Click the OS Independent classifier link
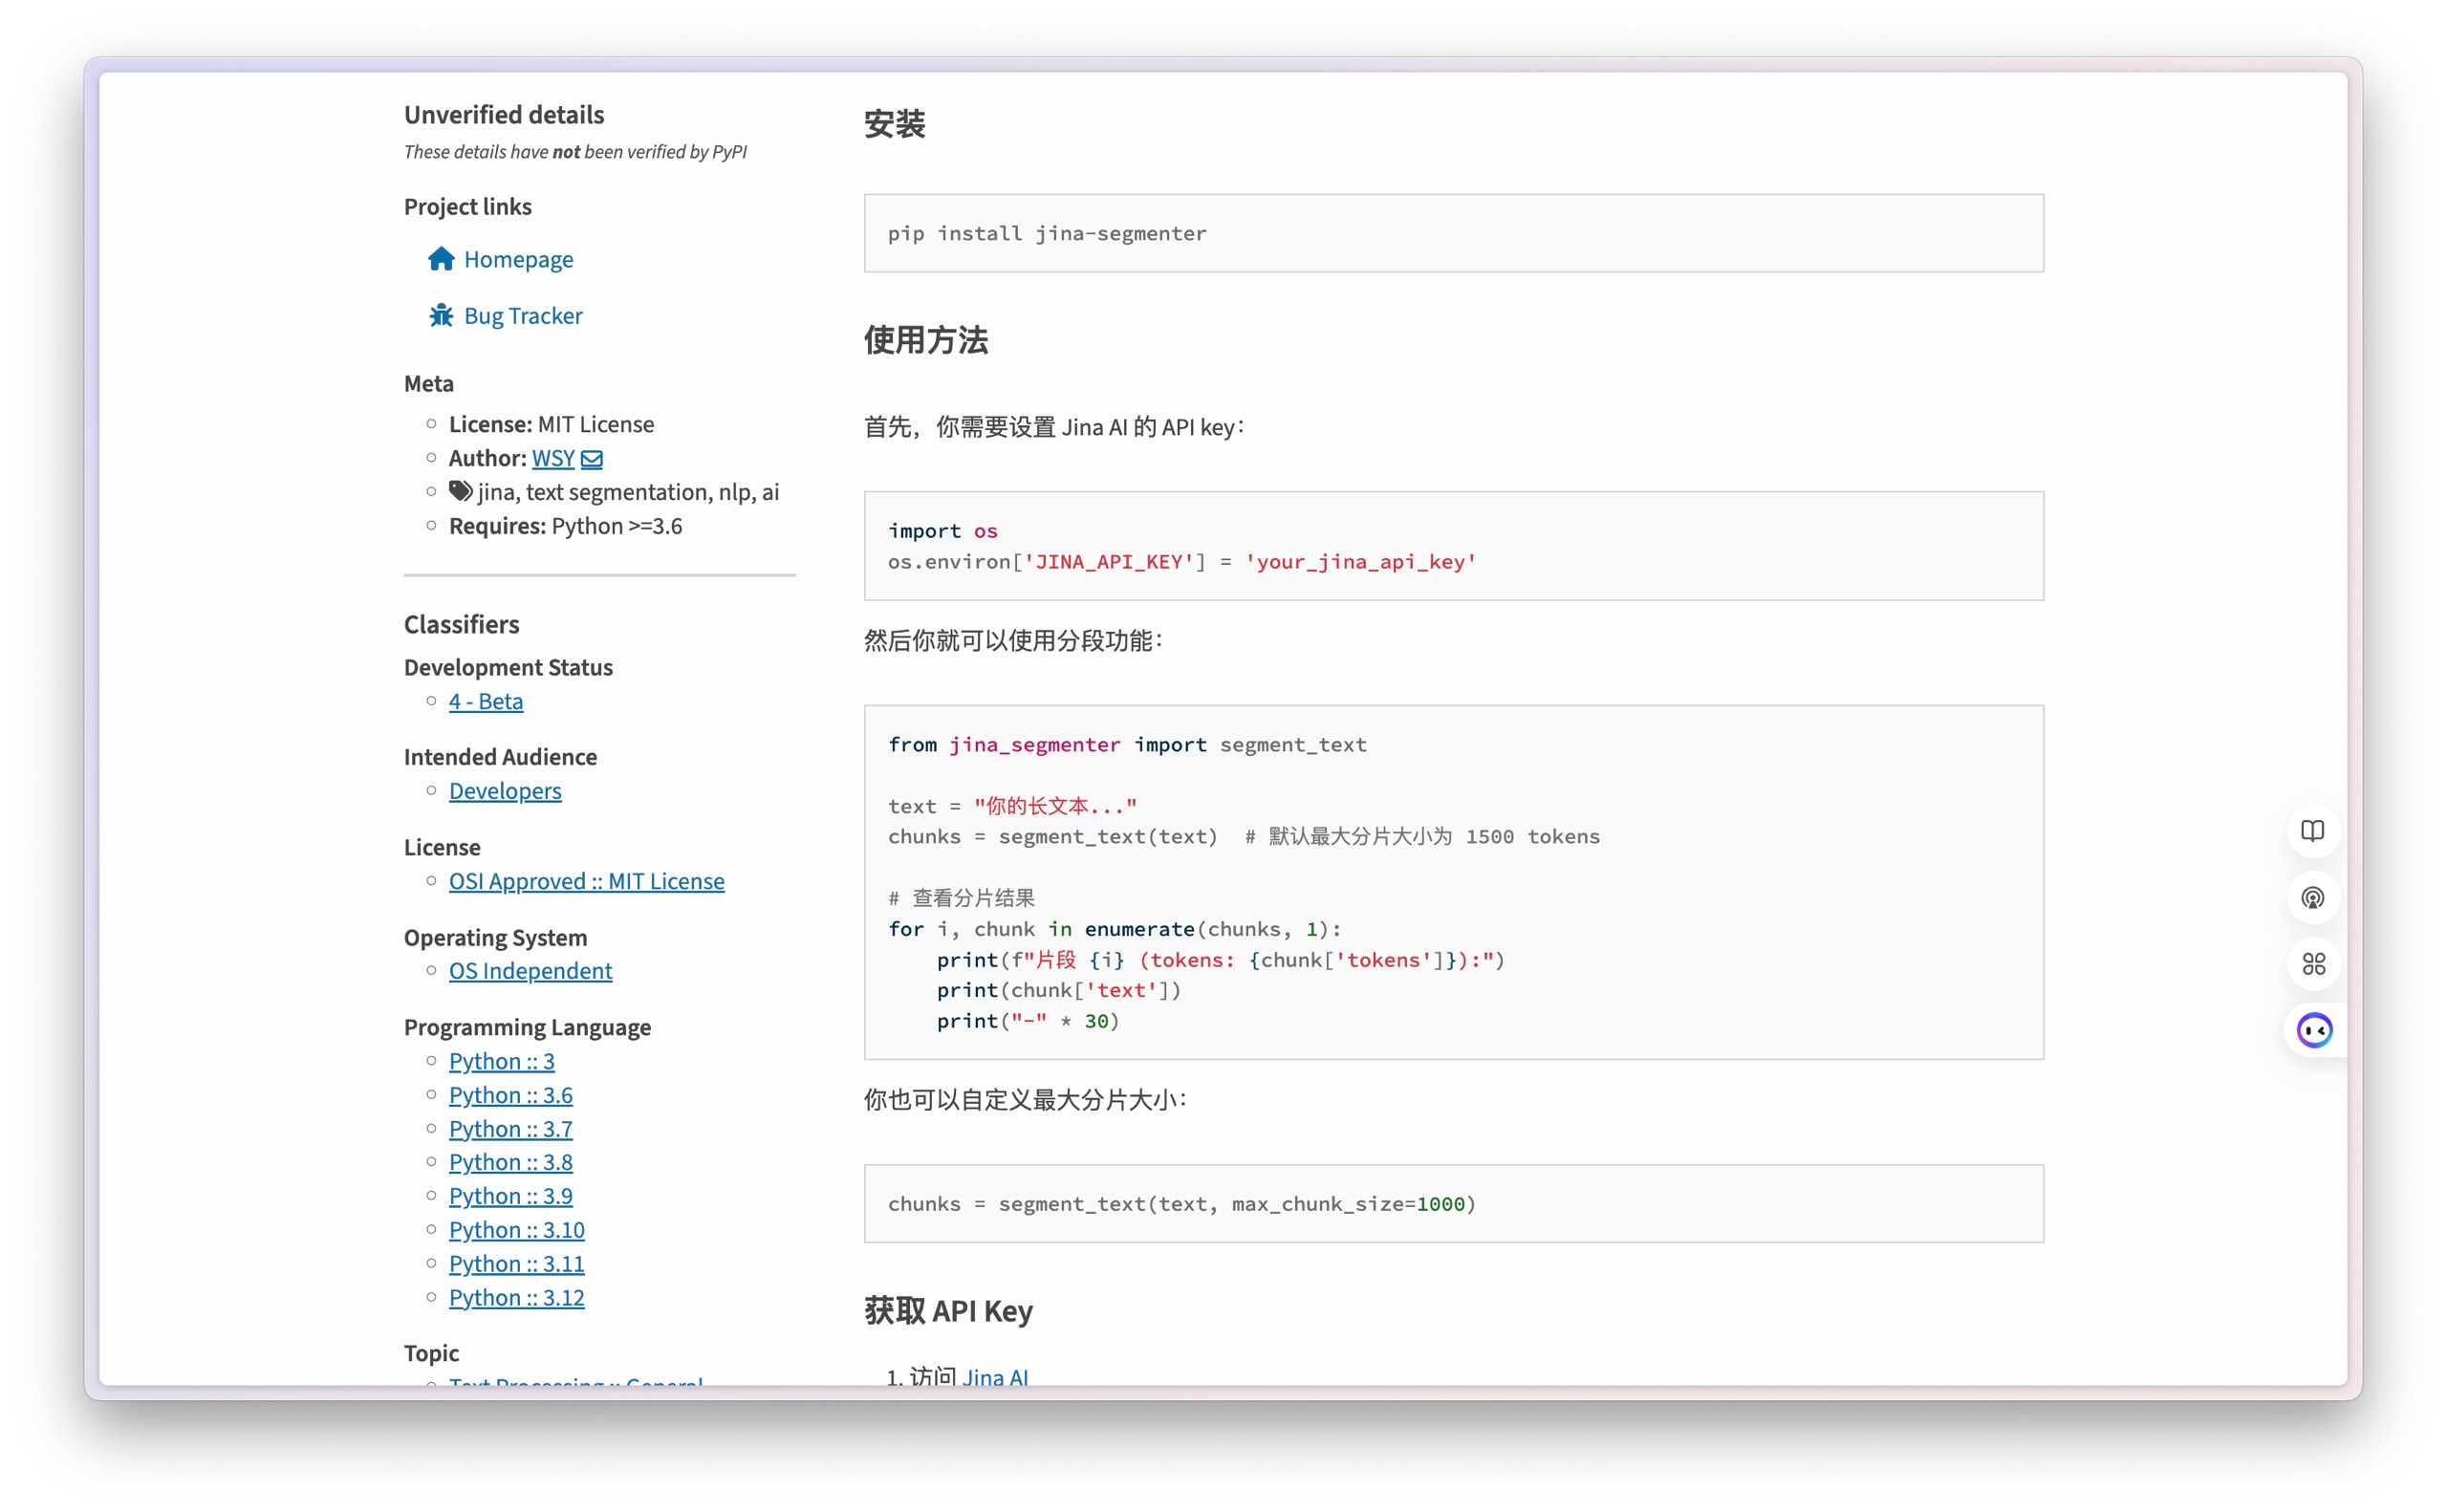 coord(530,971)
